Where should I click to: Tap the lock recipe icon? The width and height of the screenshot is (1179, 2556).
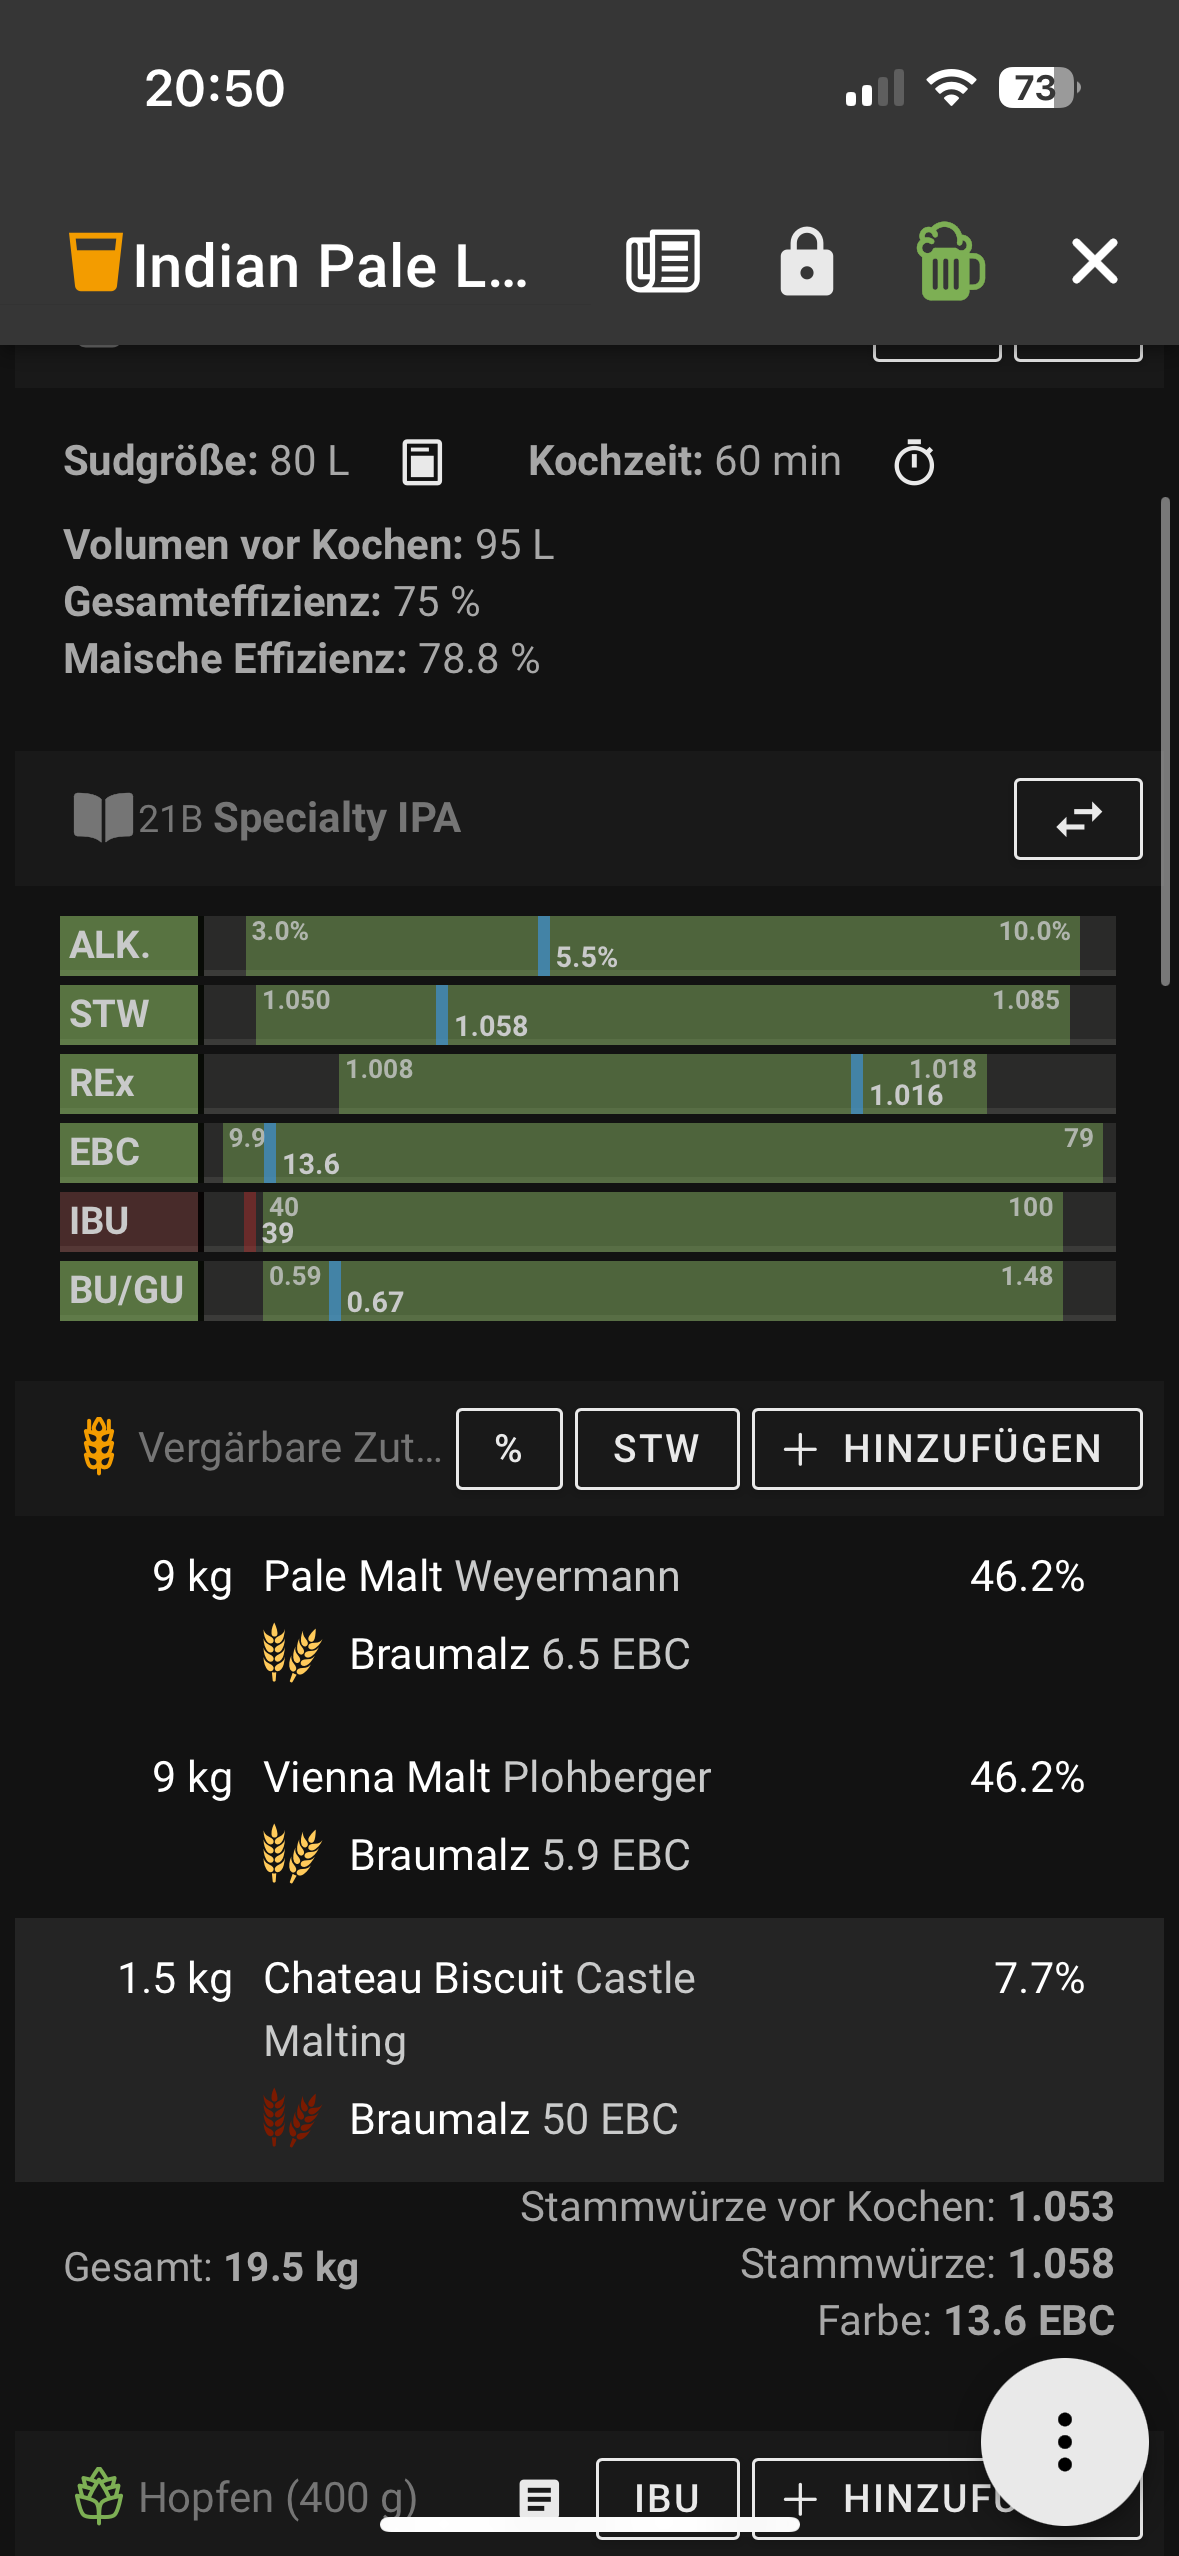click(x=806, y=263)
